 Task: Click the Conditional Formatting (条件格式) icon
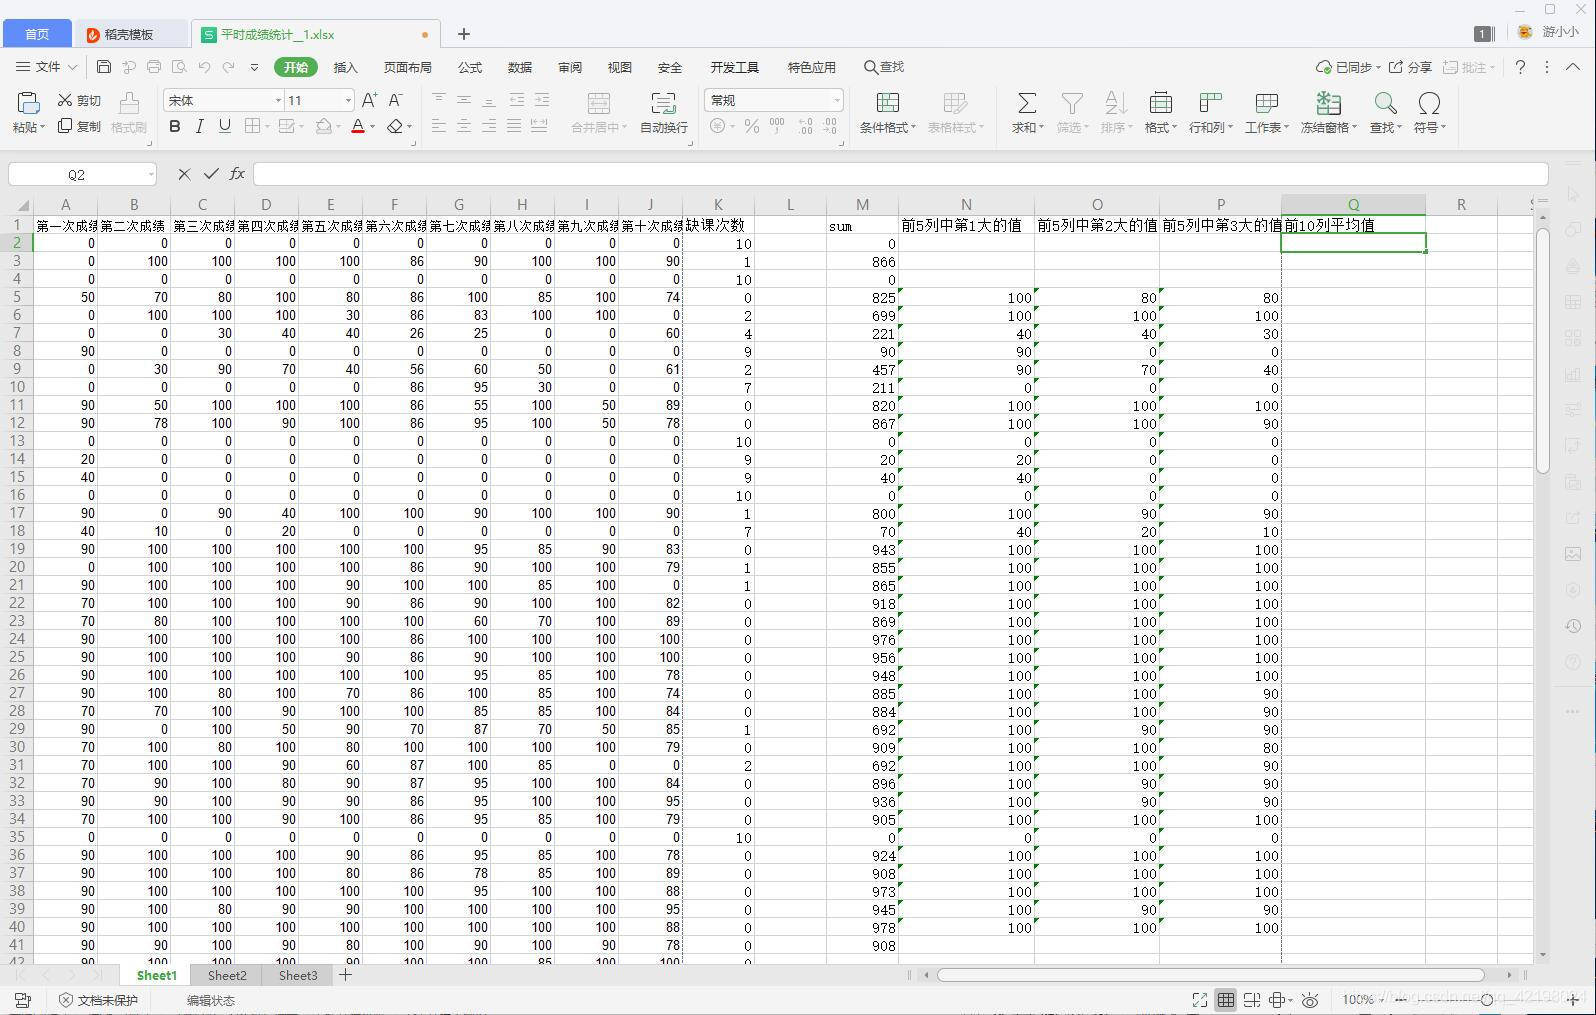(887, 103)
